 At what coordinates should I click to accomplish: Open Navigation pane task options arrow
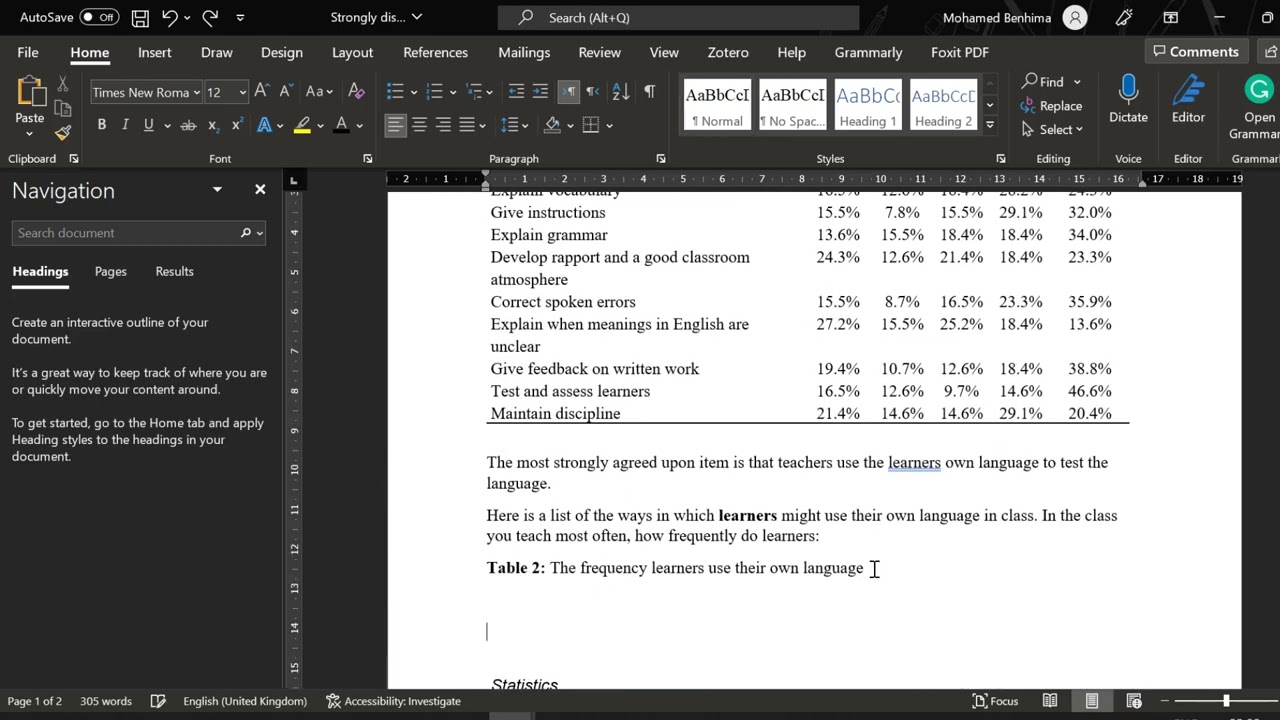pyautogui.click(x=217, y=190)
